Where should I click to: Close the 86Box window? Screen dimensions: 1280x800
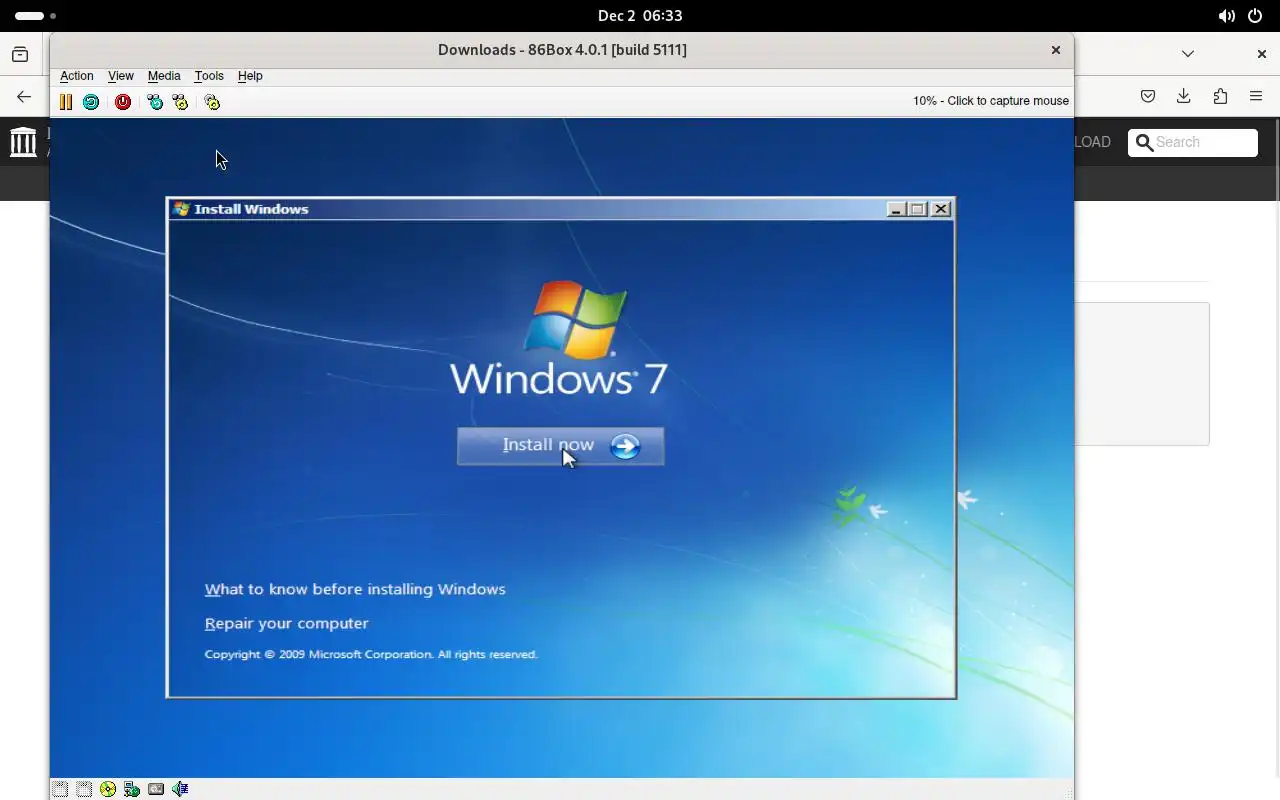[1055, 50]
